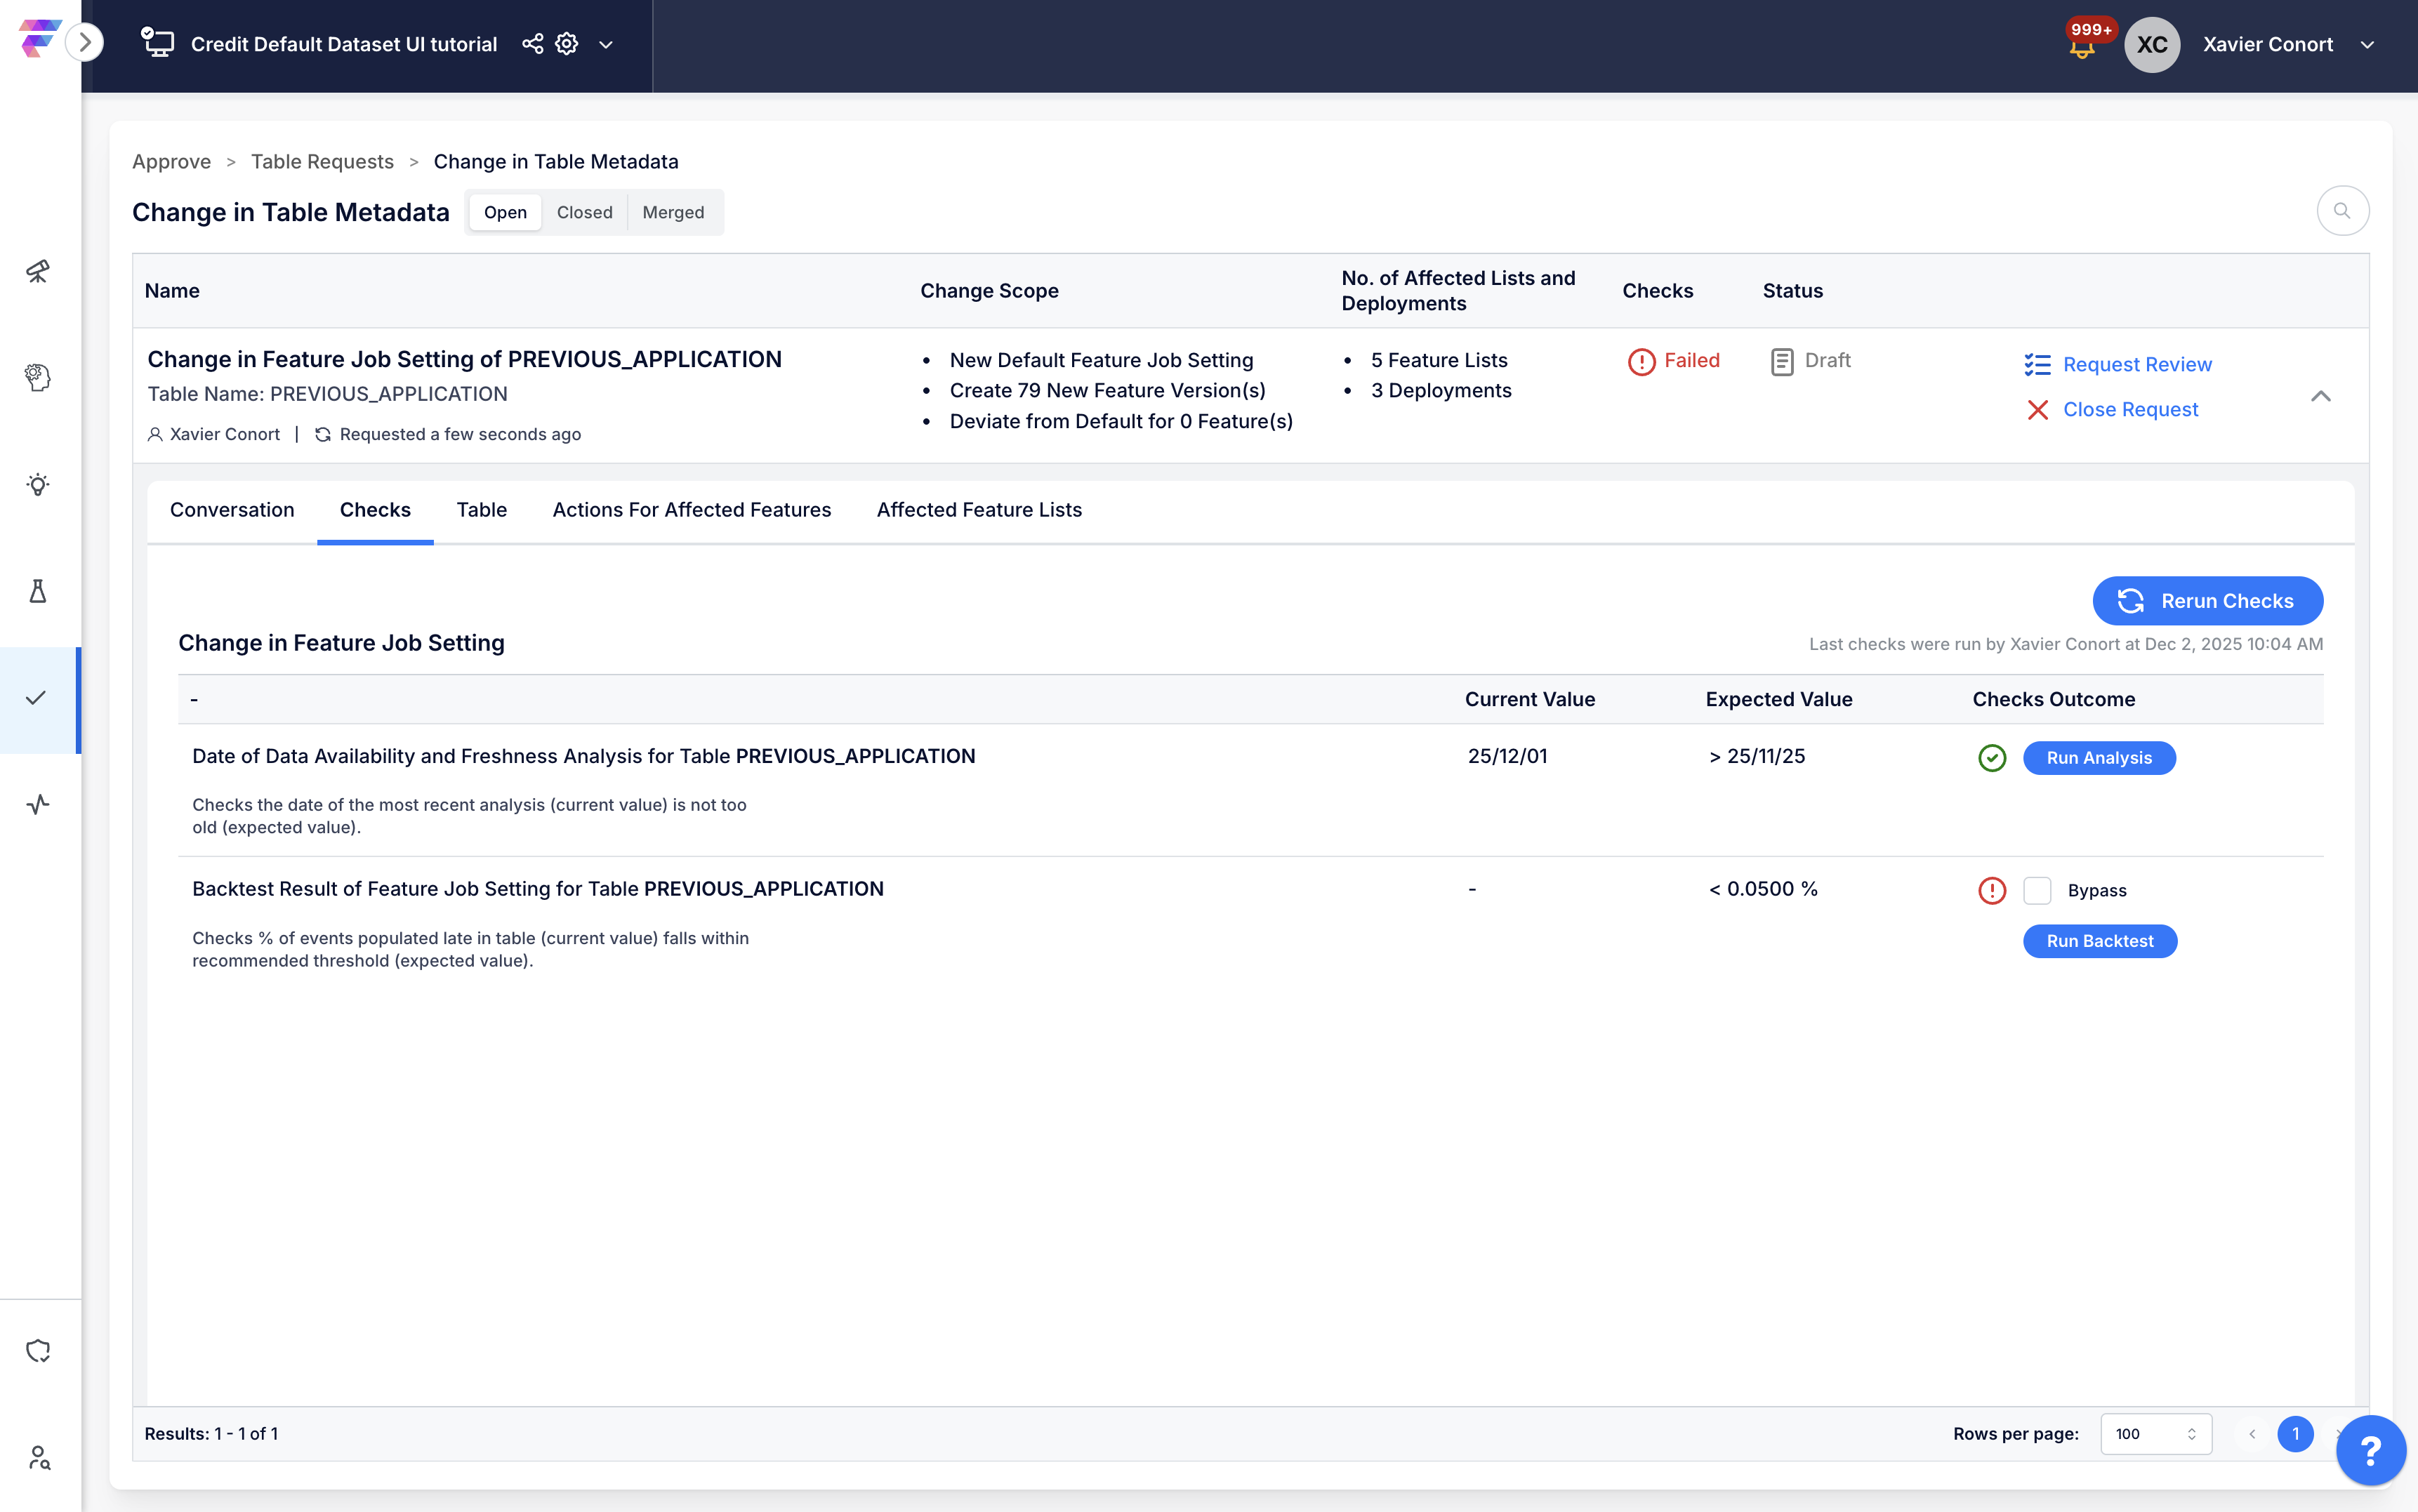This screenshot has width=2418, height=1512.
Task: Open the settings gear next to the catalog title
Action: pyautogui.click(x=567, y=44)
